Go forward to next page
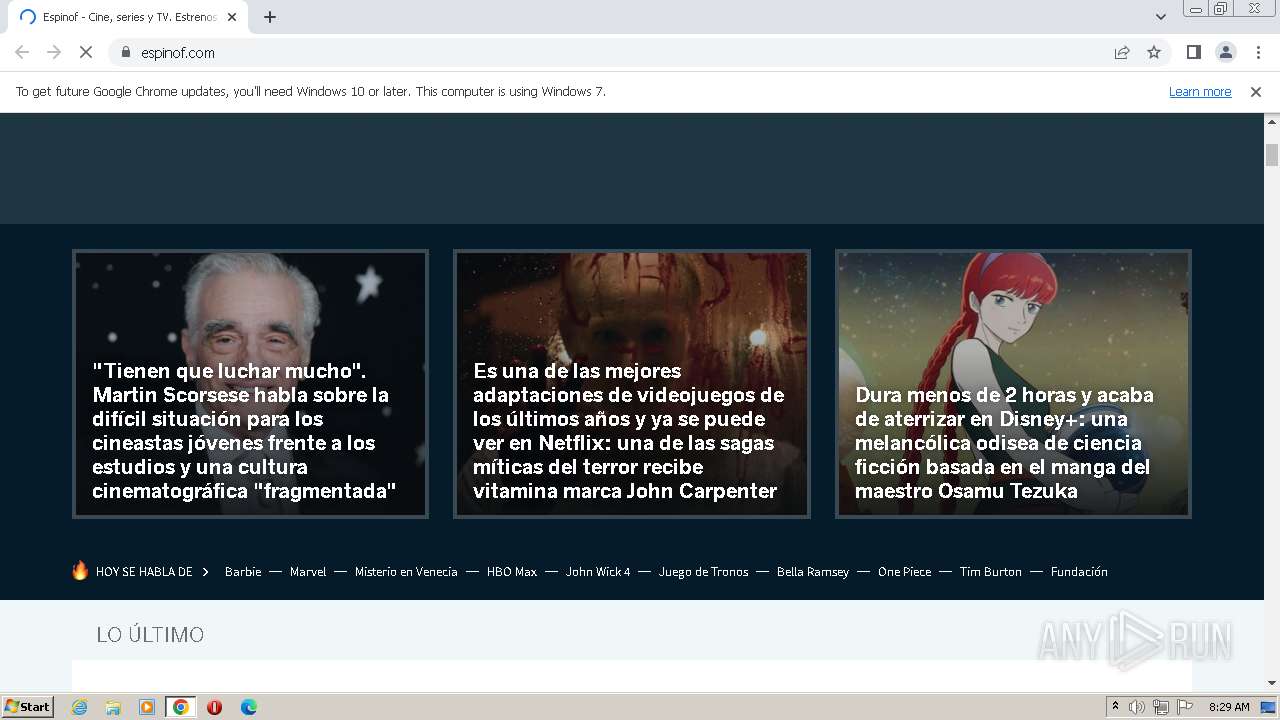The height and width of the screenshot is (720, 1280). 54,52
